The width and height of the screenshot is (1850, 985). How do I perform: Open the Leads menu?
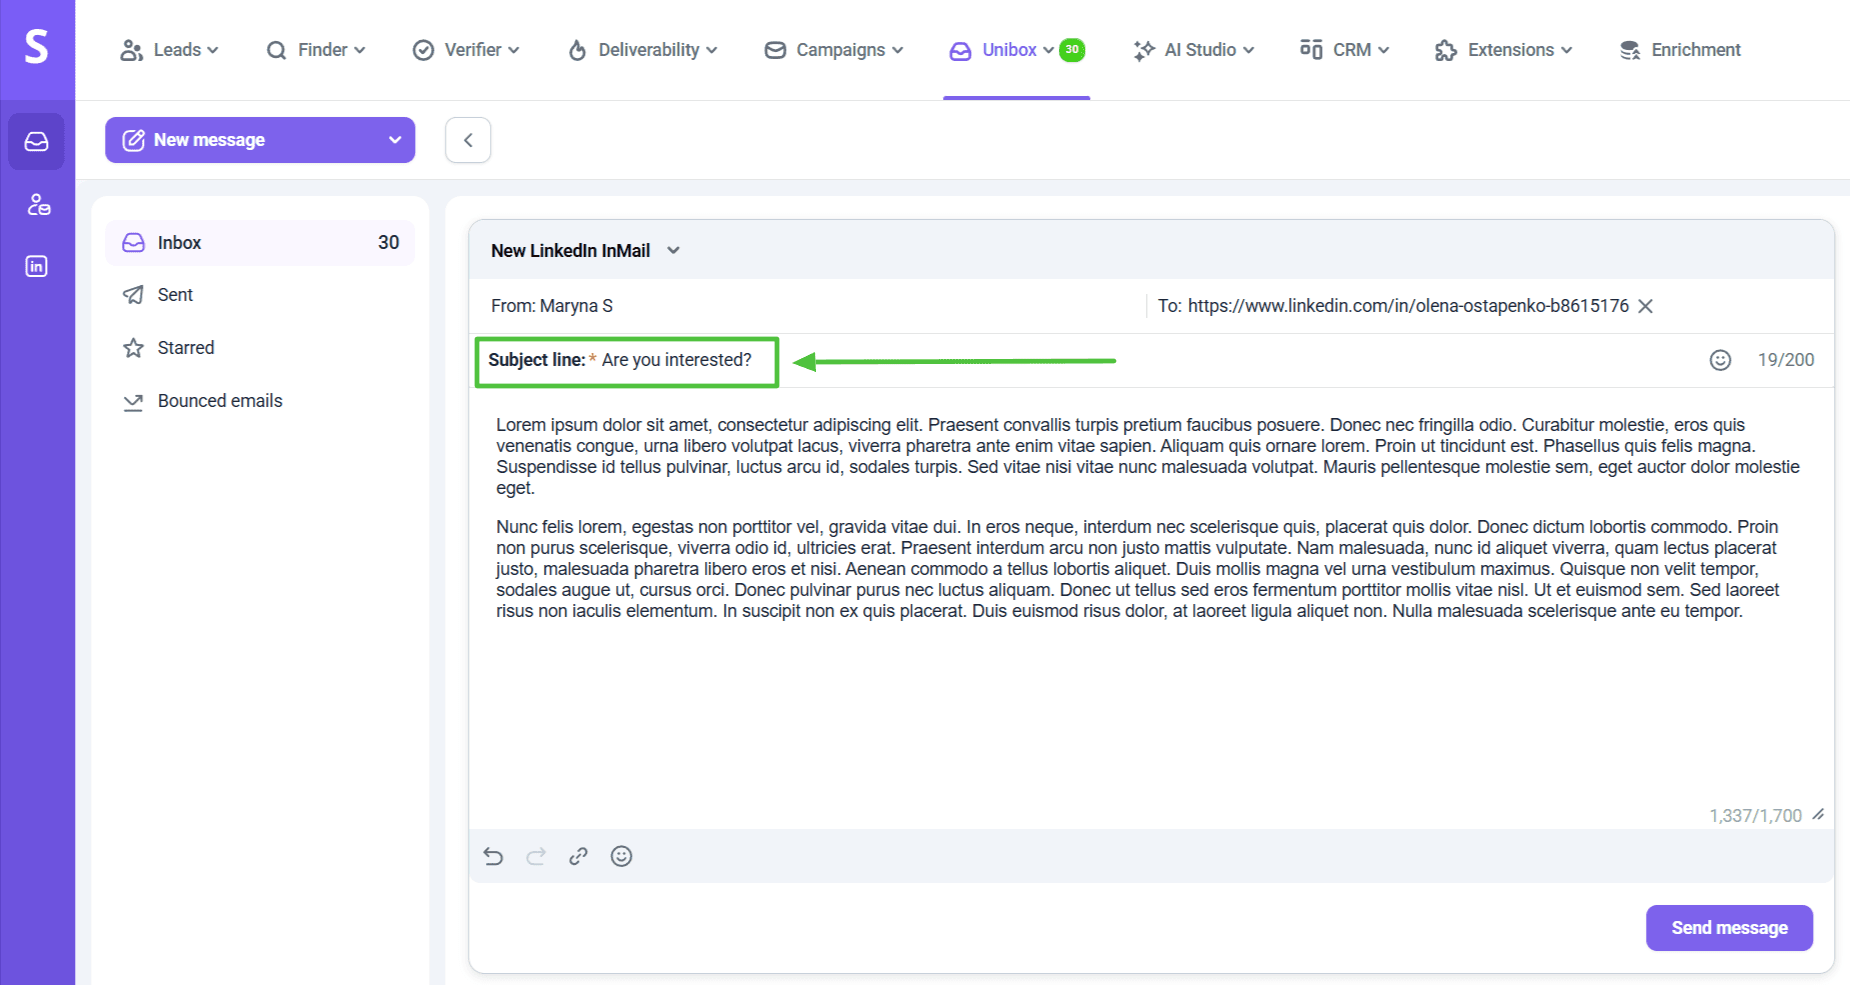pyautogui.click(x=169, y=50)
